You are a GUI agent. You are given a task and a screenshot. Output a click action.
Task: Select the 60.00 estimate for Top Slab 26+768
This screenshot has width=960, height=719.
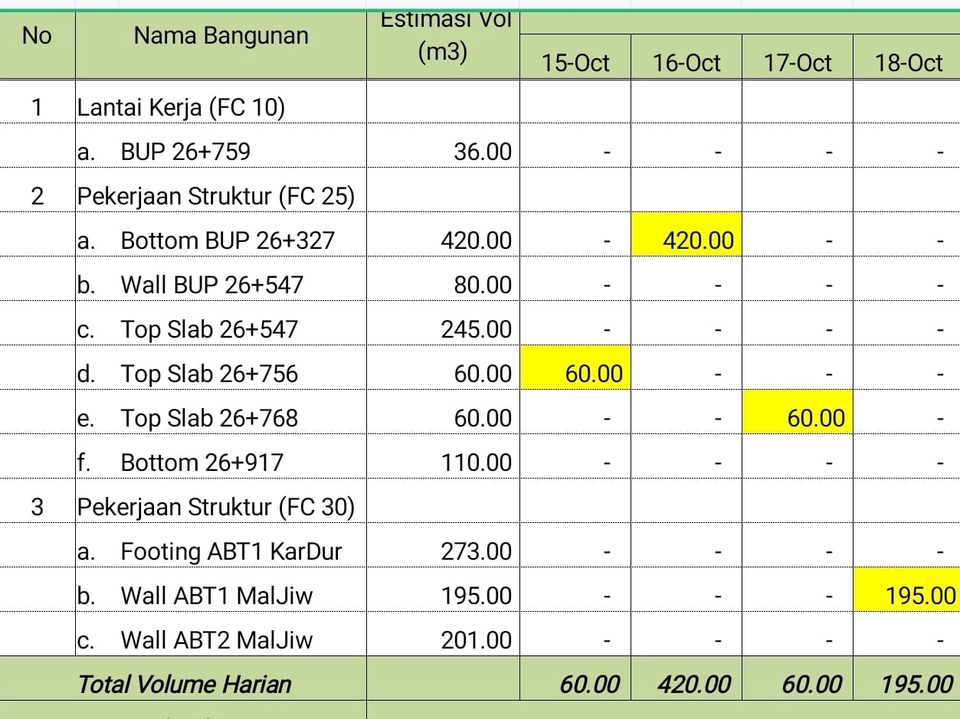(443, 412)
